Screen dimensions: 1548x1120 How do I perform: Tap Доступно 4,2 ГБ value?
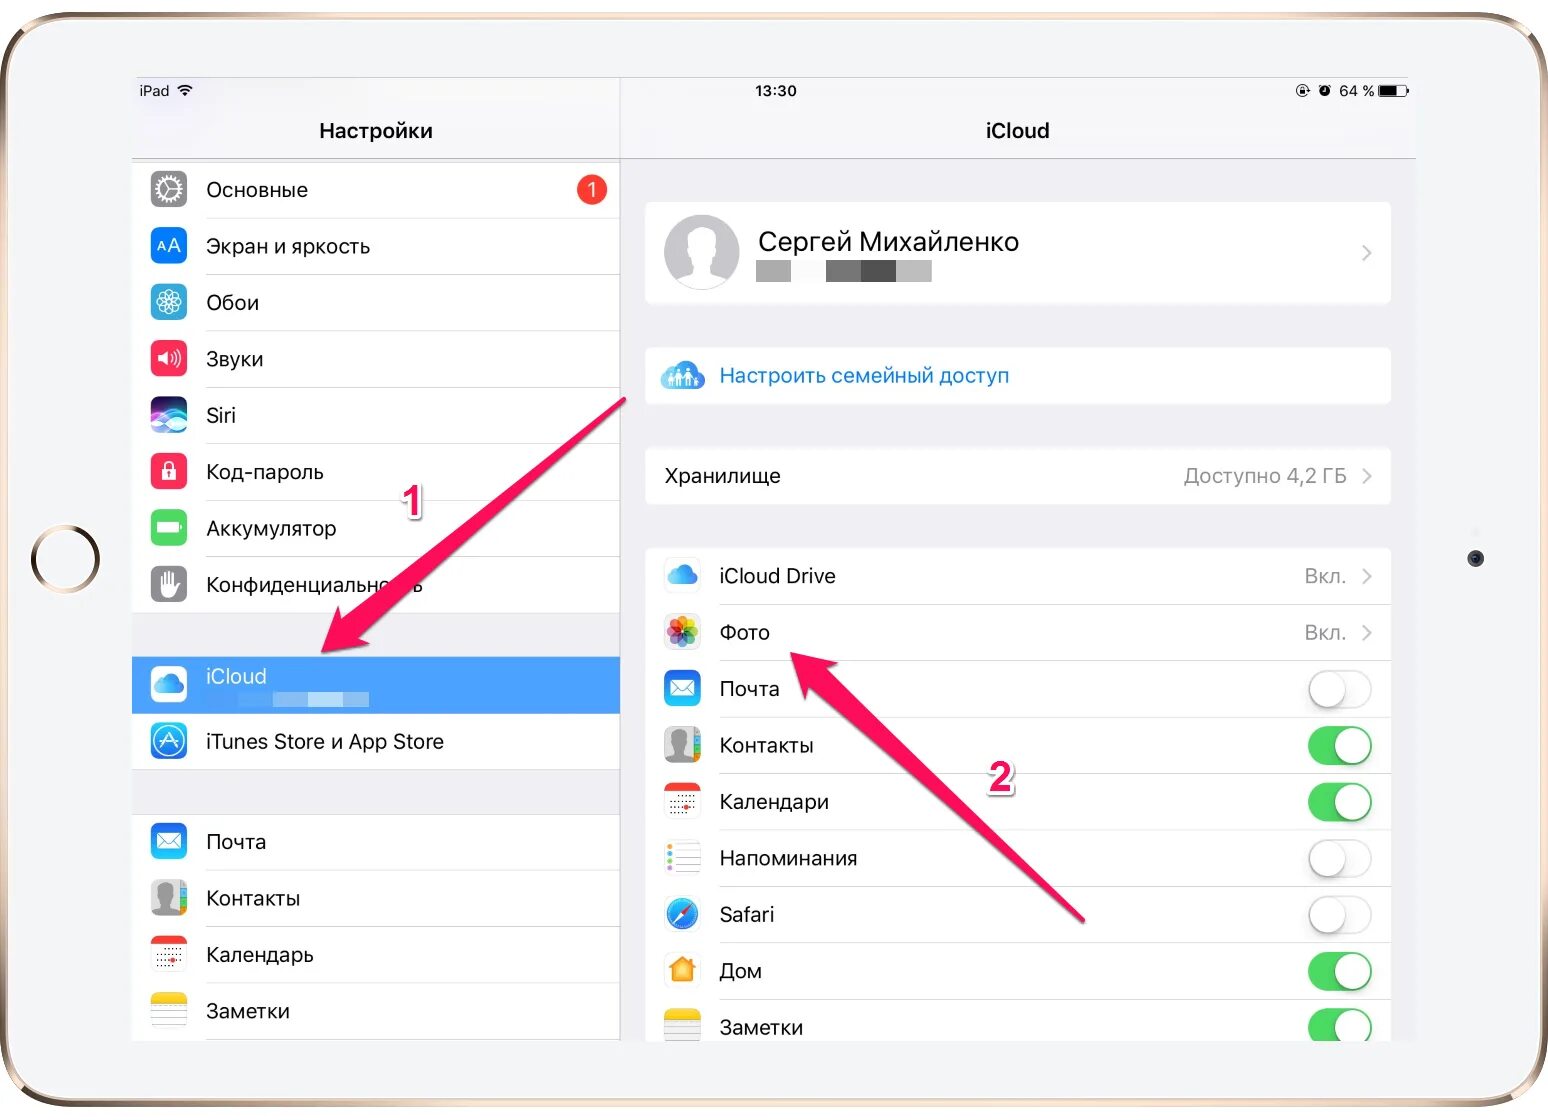(1265, 476)
